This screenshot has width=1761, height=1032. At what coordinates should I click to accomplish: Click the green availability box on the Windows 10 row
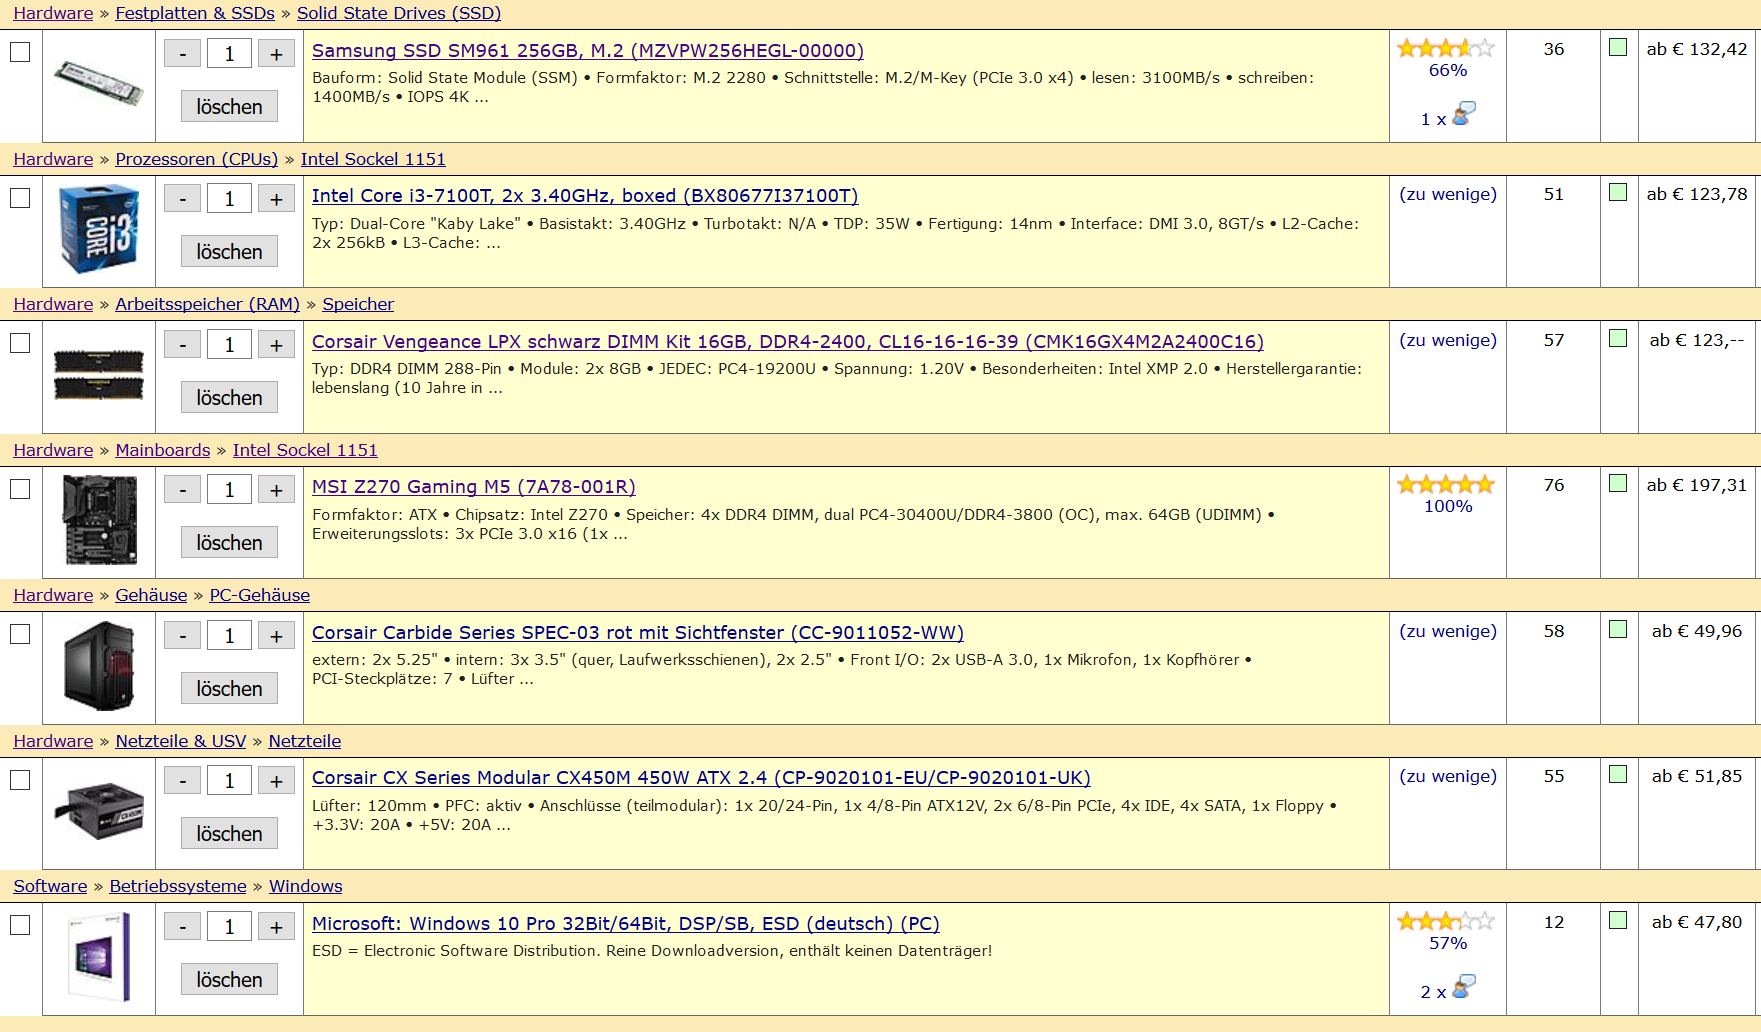pyautogui.click(x=1618, y=920)
